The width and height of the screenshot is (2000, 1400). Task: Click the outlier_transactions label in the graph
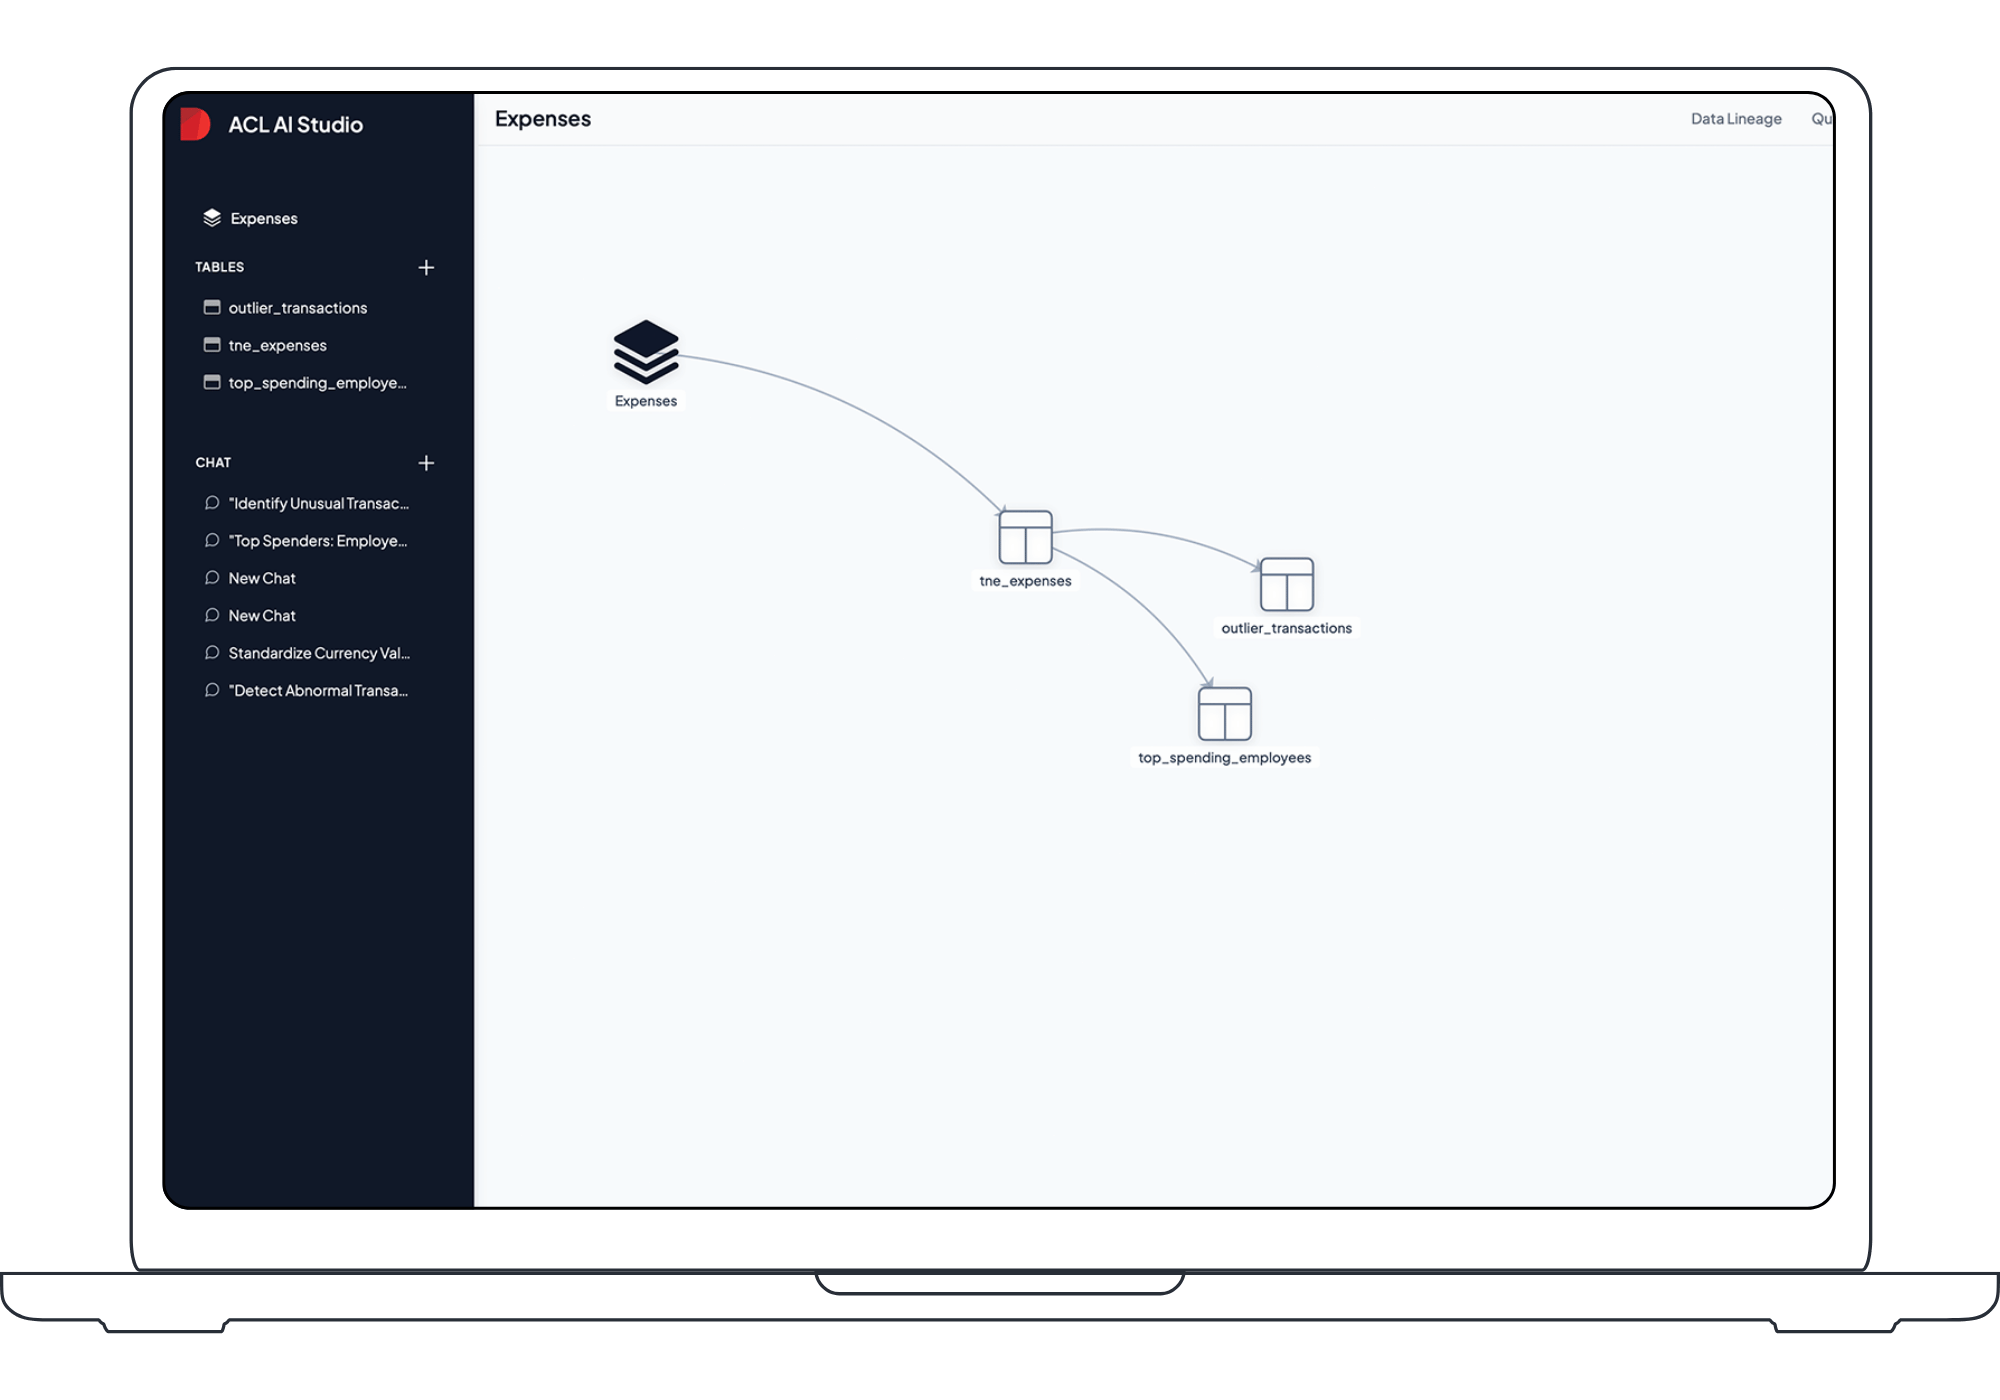(1286, 628)
